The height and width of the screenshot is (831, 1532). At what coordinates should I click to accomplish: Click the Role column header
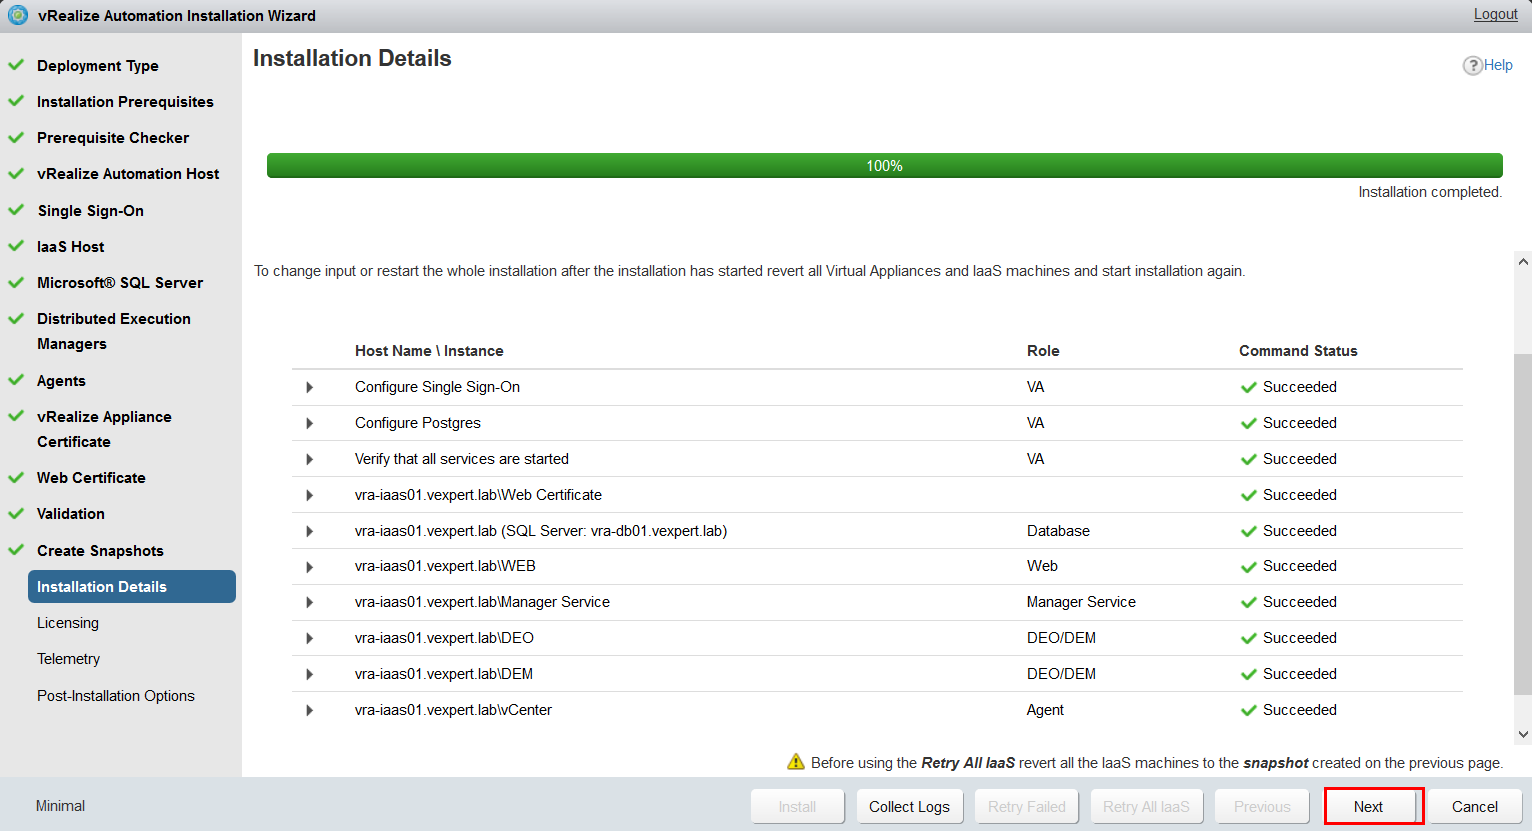[x=1043, y=351]
